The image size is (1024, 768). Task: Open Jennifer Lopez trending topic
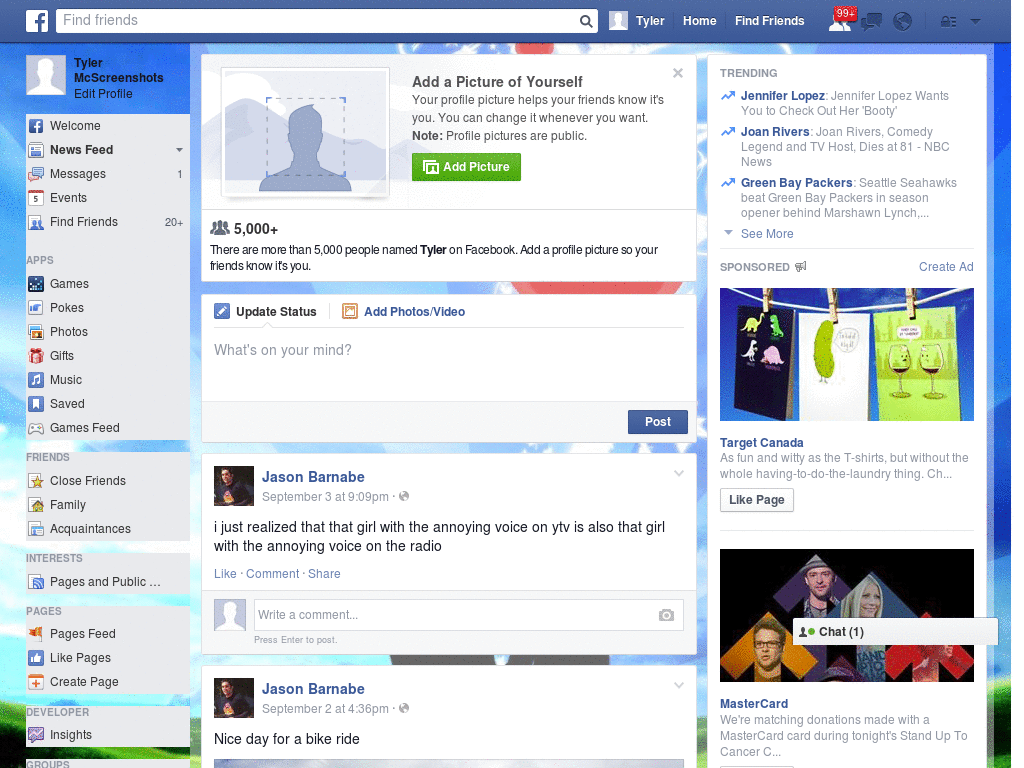782,96
